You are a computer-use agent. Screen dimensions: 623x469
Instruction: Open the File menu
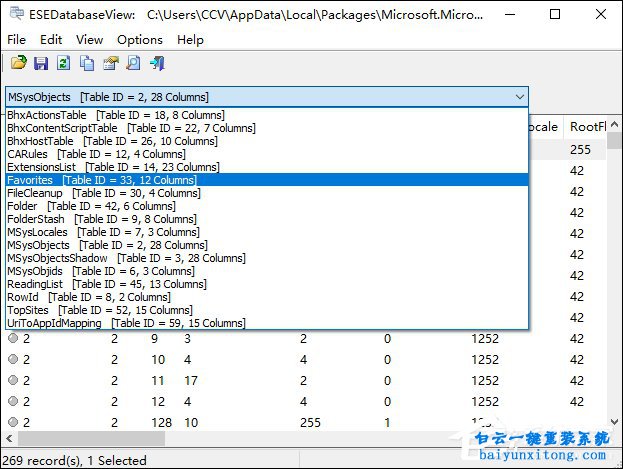point(17,40)
